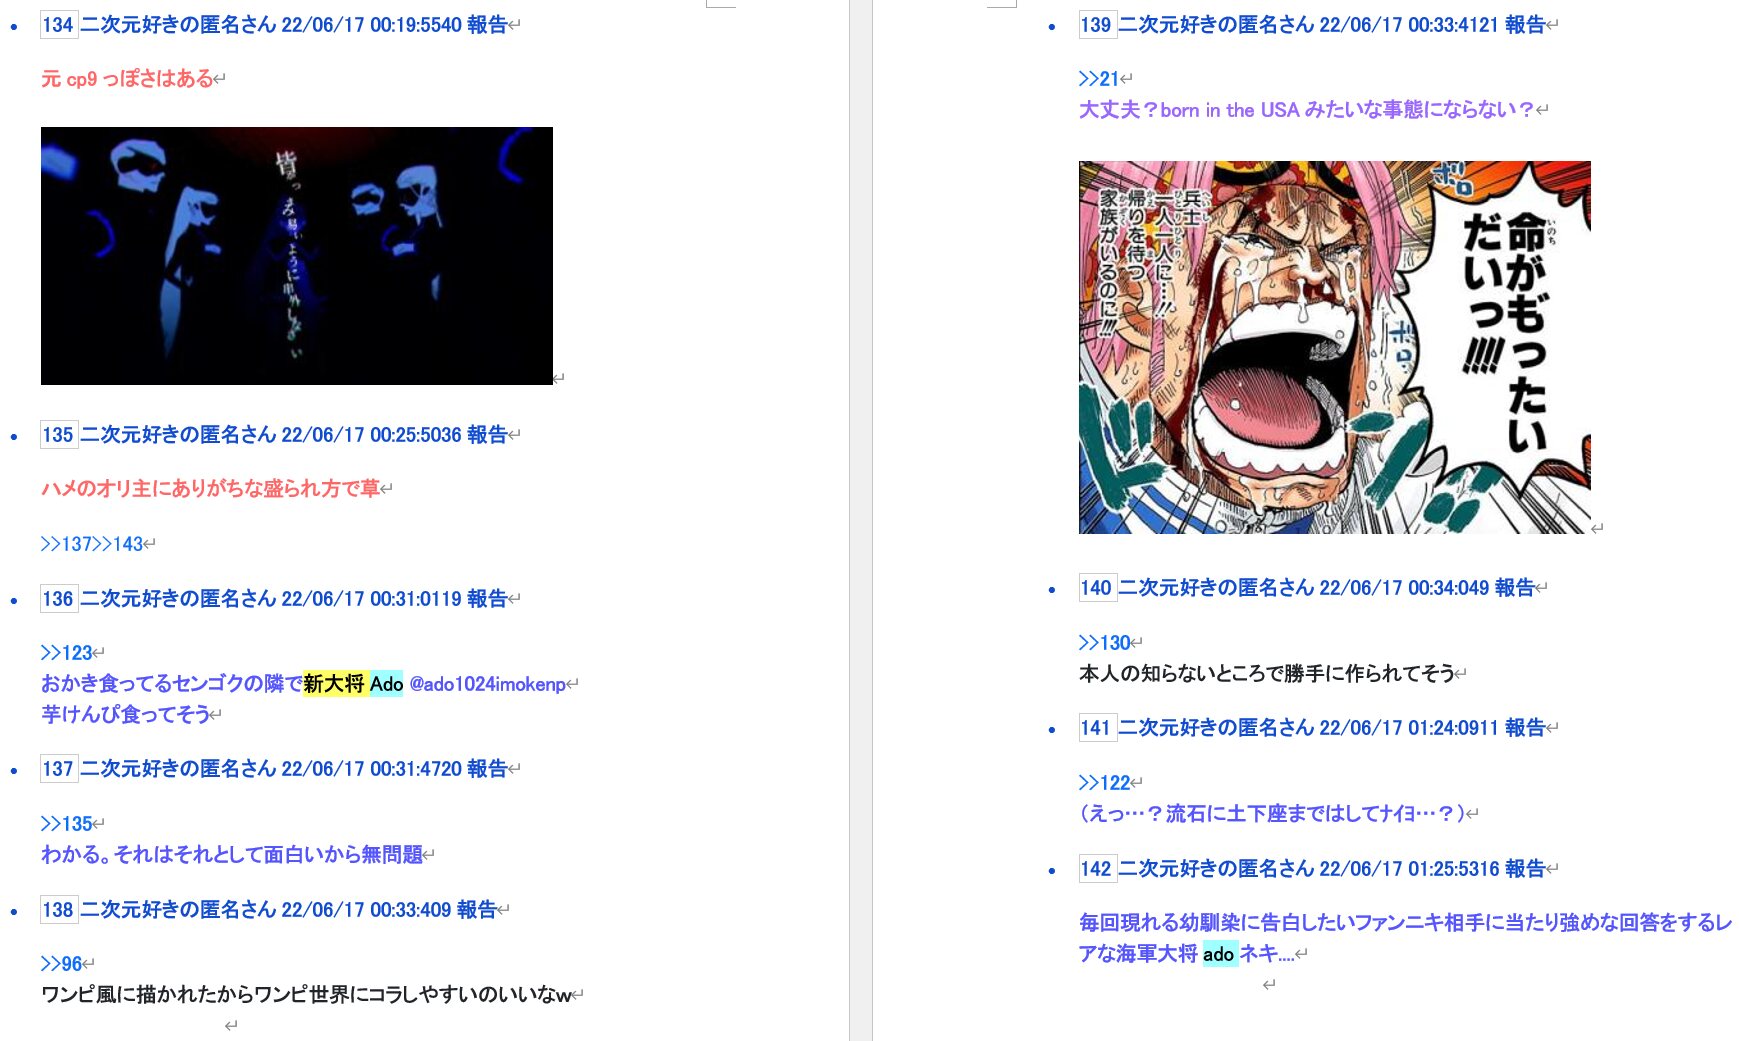
Task: Click 報告 link on post 137 header
Action: coord(487,769)
